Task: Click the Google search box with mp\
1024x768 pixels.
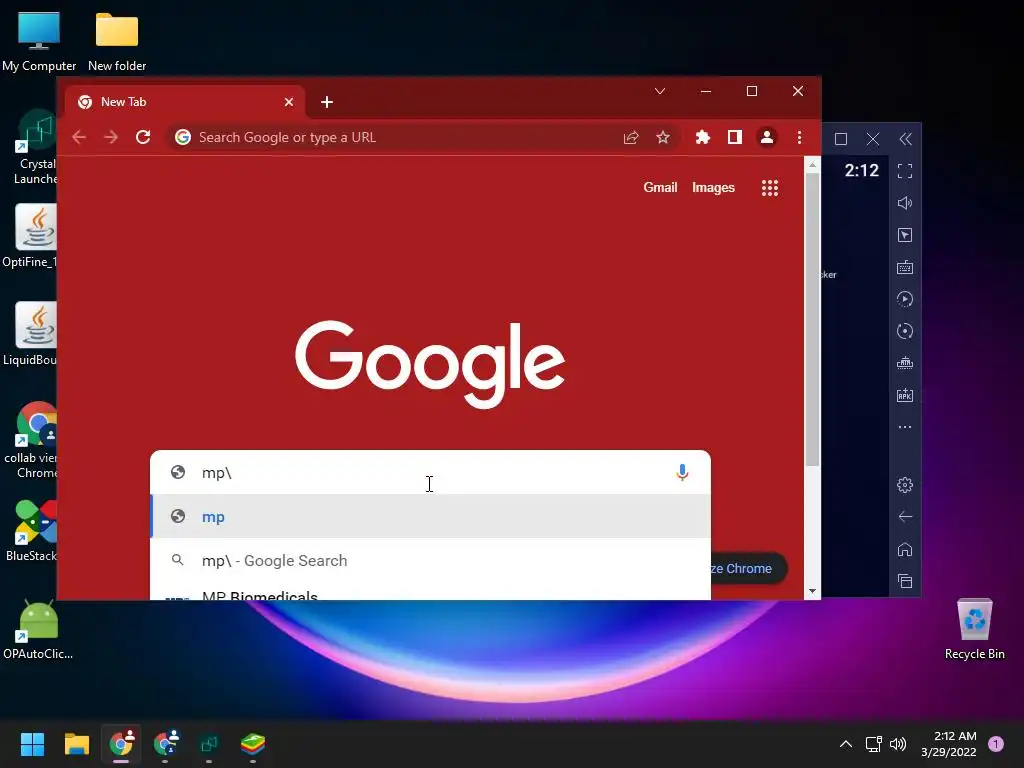Action: [x=430, y=472]
